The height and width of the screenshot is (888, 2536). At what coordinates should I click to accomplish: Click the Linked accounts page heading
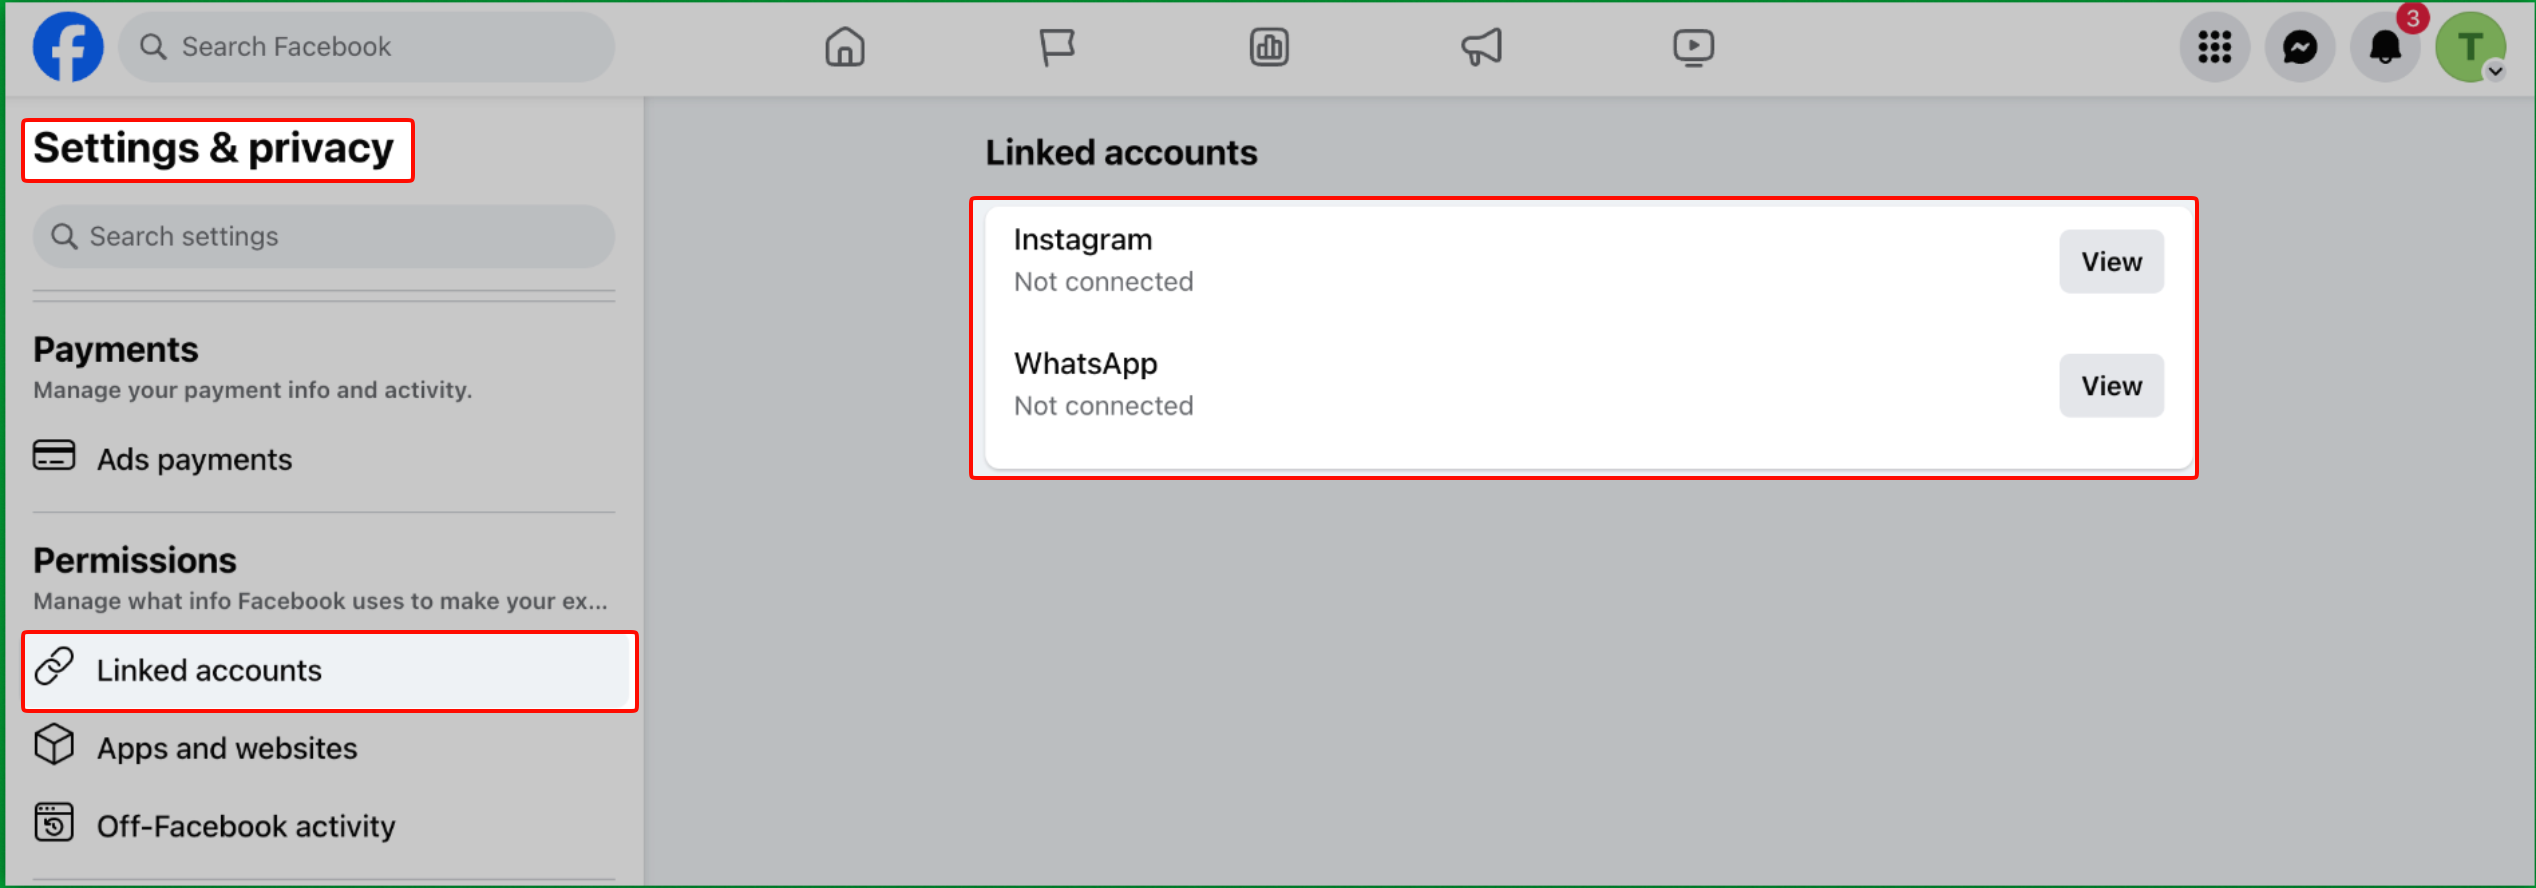1121,153
